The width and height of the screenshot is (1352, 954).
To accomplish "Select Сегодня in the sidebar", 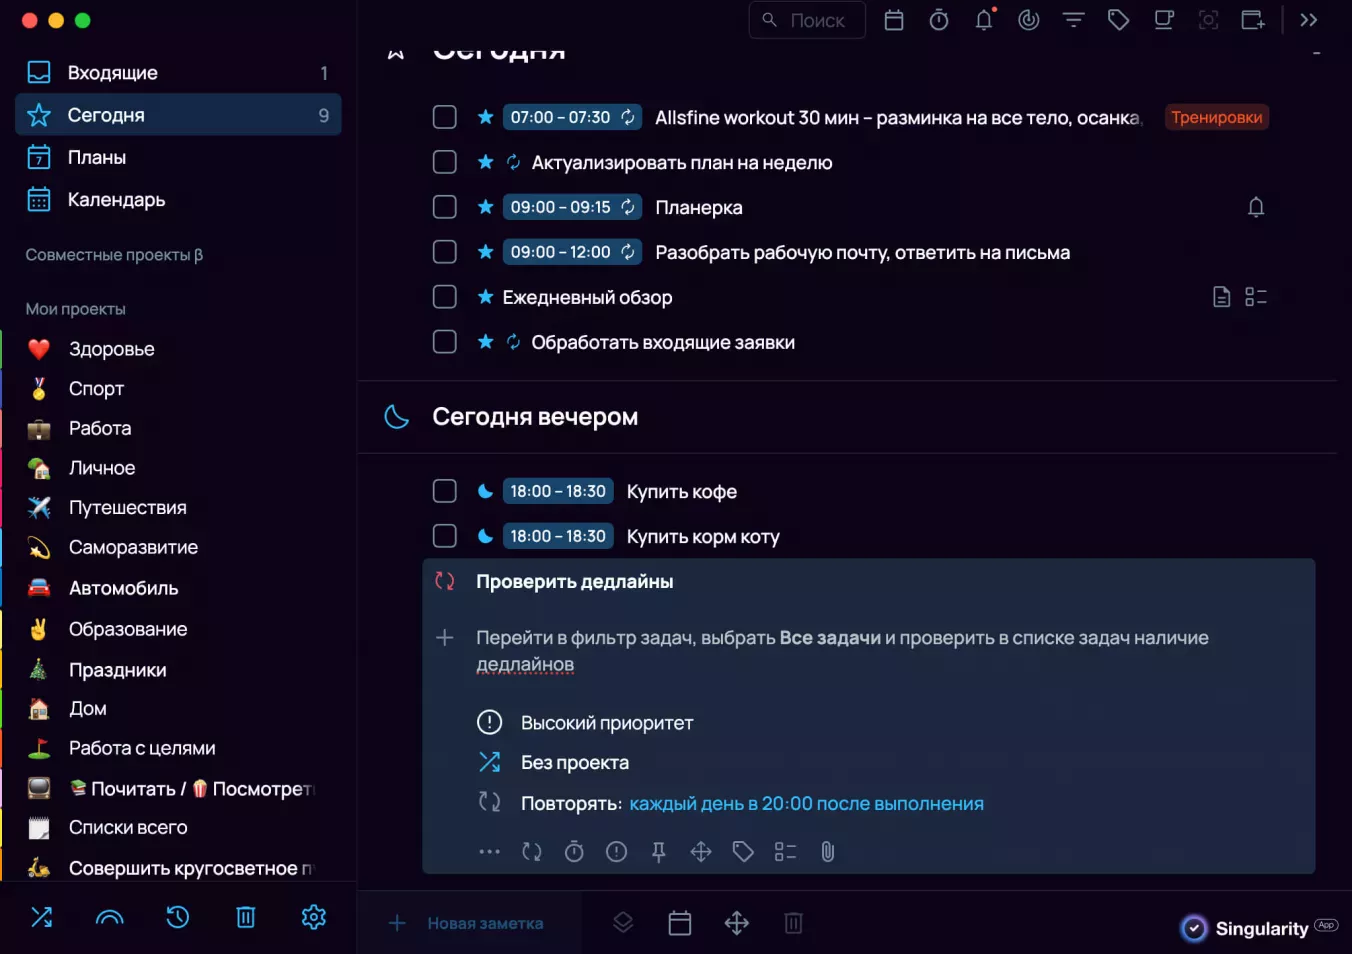I will [178, 115].
